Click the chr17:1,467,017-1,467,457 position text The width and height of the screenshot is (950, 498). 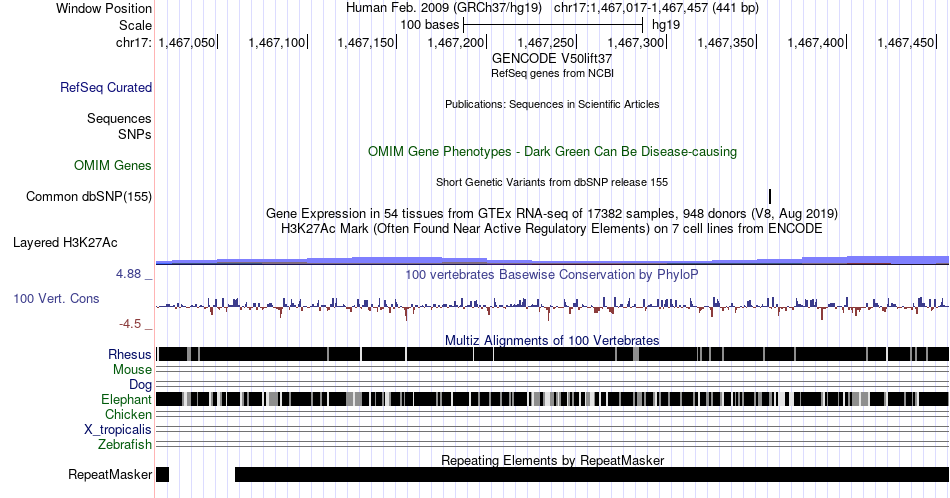point(656,8)
